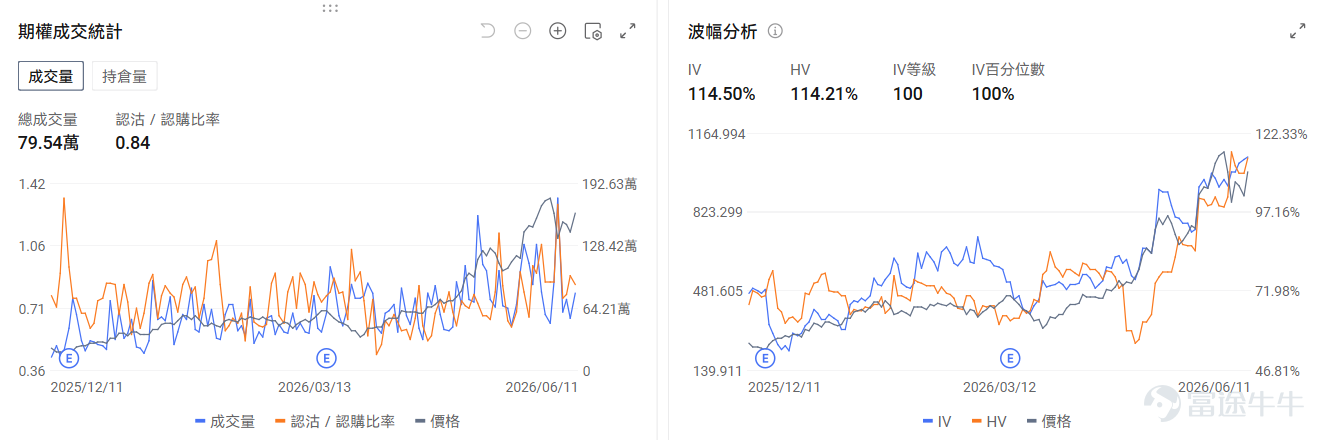
Task: Click the 79.54萬 total volume value
Action: coord(48,142)
